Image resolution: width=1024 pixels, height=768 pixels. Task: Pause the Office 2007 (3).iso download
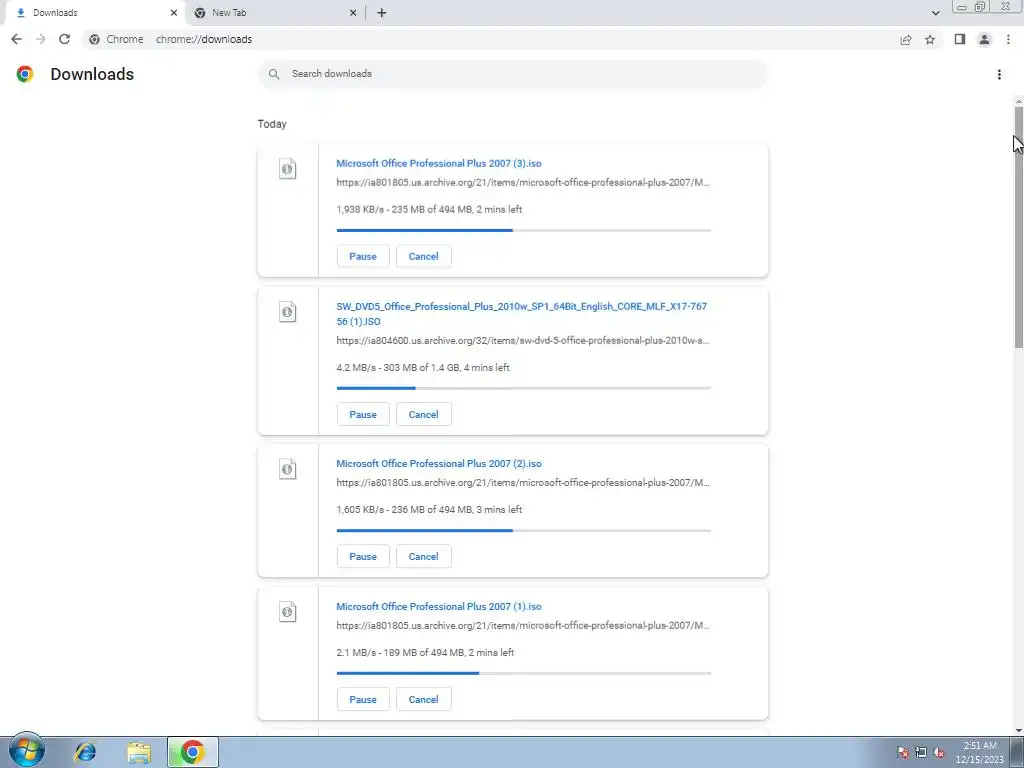363,256
